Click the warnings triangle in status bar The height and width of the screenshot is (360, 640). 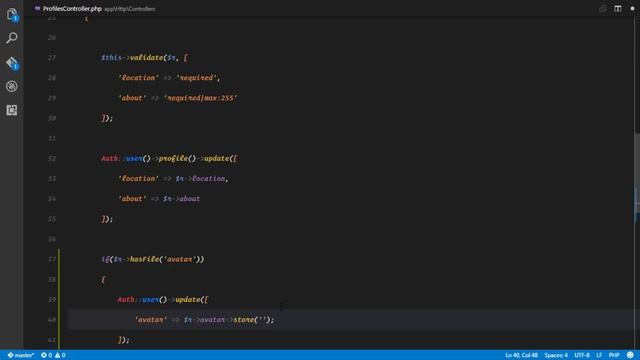pyautogui.click(x=58, y=355)
